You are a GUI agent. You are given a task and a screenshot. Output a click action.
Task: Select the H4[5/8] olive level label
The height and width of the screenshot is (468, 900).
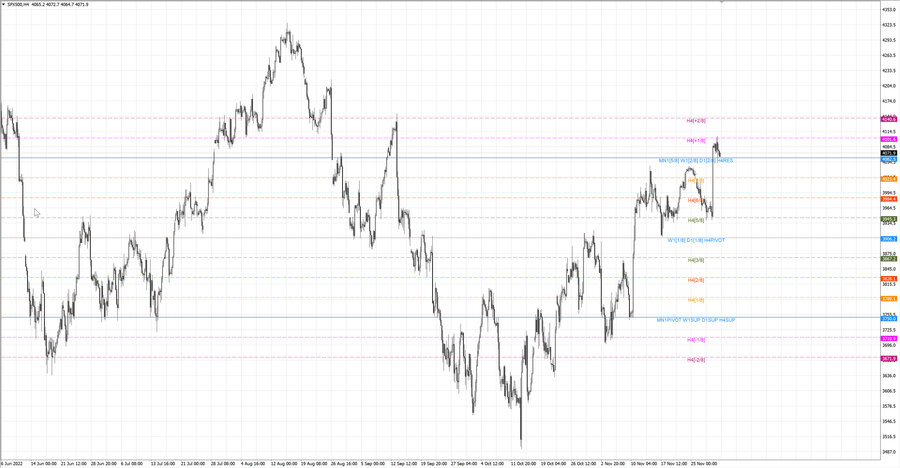pyautogui.click(x=696, y=221)
